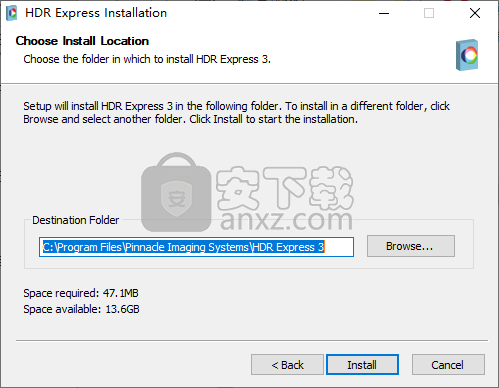The image size is (499, 388).
Task: Click the "Choose the folder" subtitle text
Action: tap(147, 59)
